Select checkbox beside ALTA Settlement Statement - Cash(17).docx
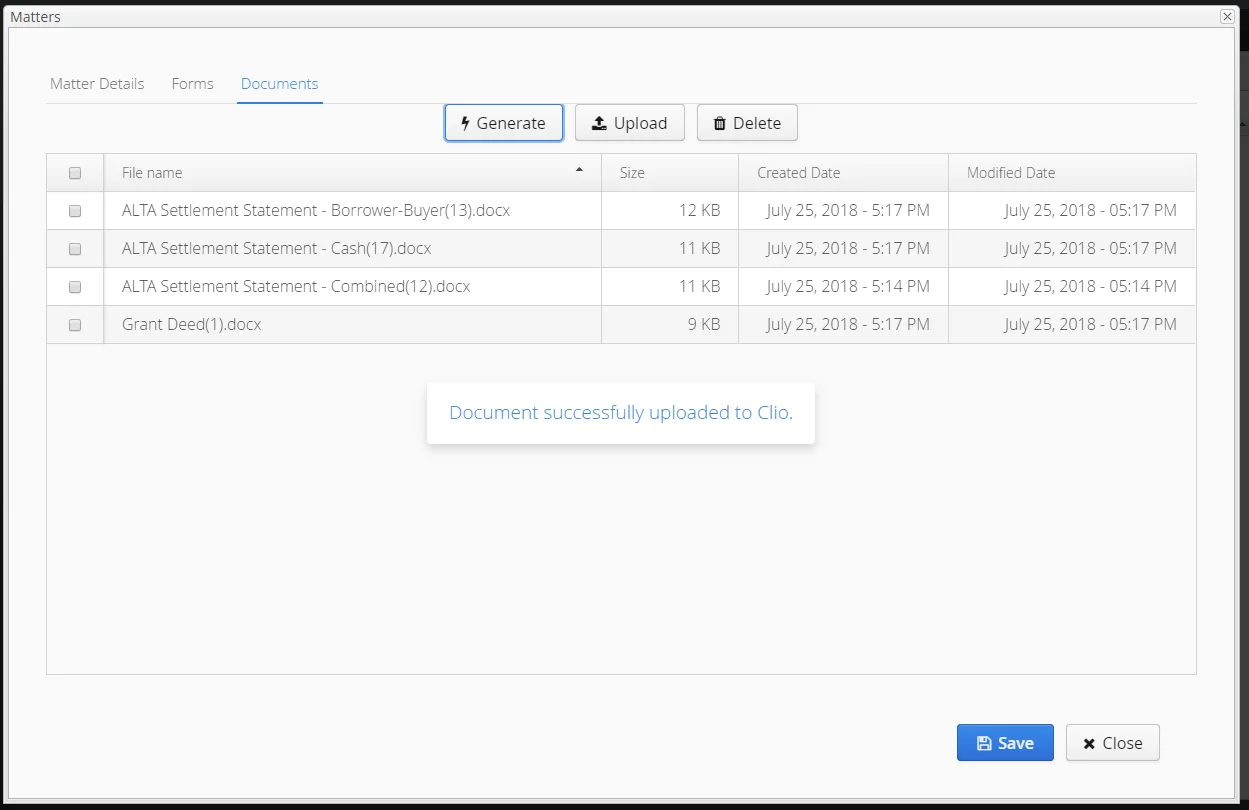The width and height of the screenshot is (1249, 810). (x=74, y=248)
